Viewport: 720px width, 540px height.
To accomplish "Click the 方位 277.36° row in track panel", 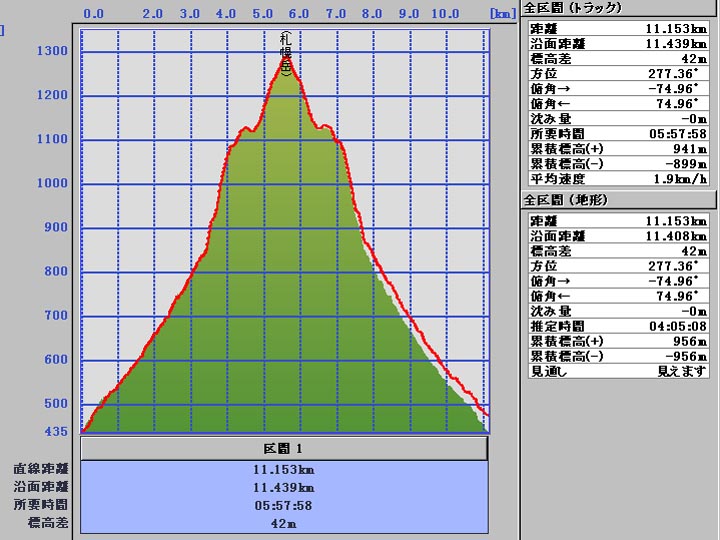I will (x=617, y=73).
